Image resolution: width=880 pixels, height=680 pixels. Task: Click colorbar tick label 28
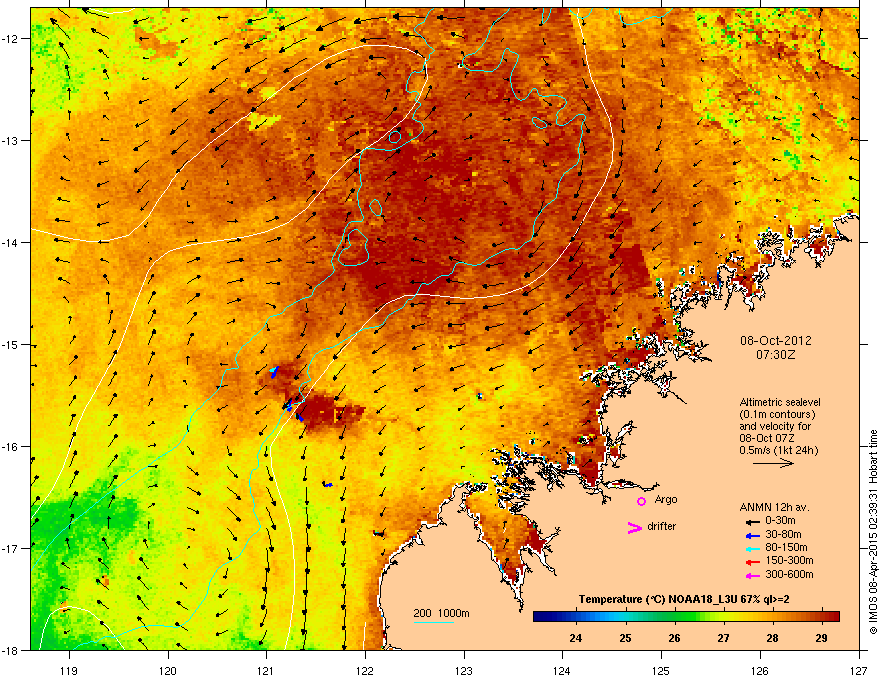(773, 638)
